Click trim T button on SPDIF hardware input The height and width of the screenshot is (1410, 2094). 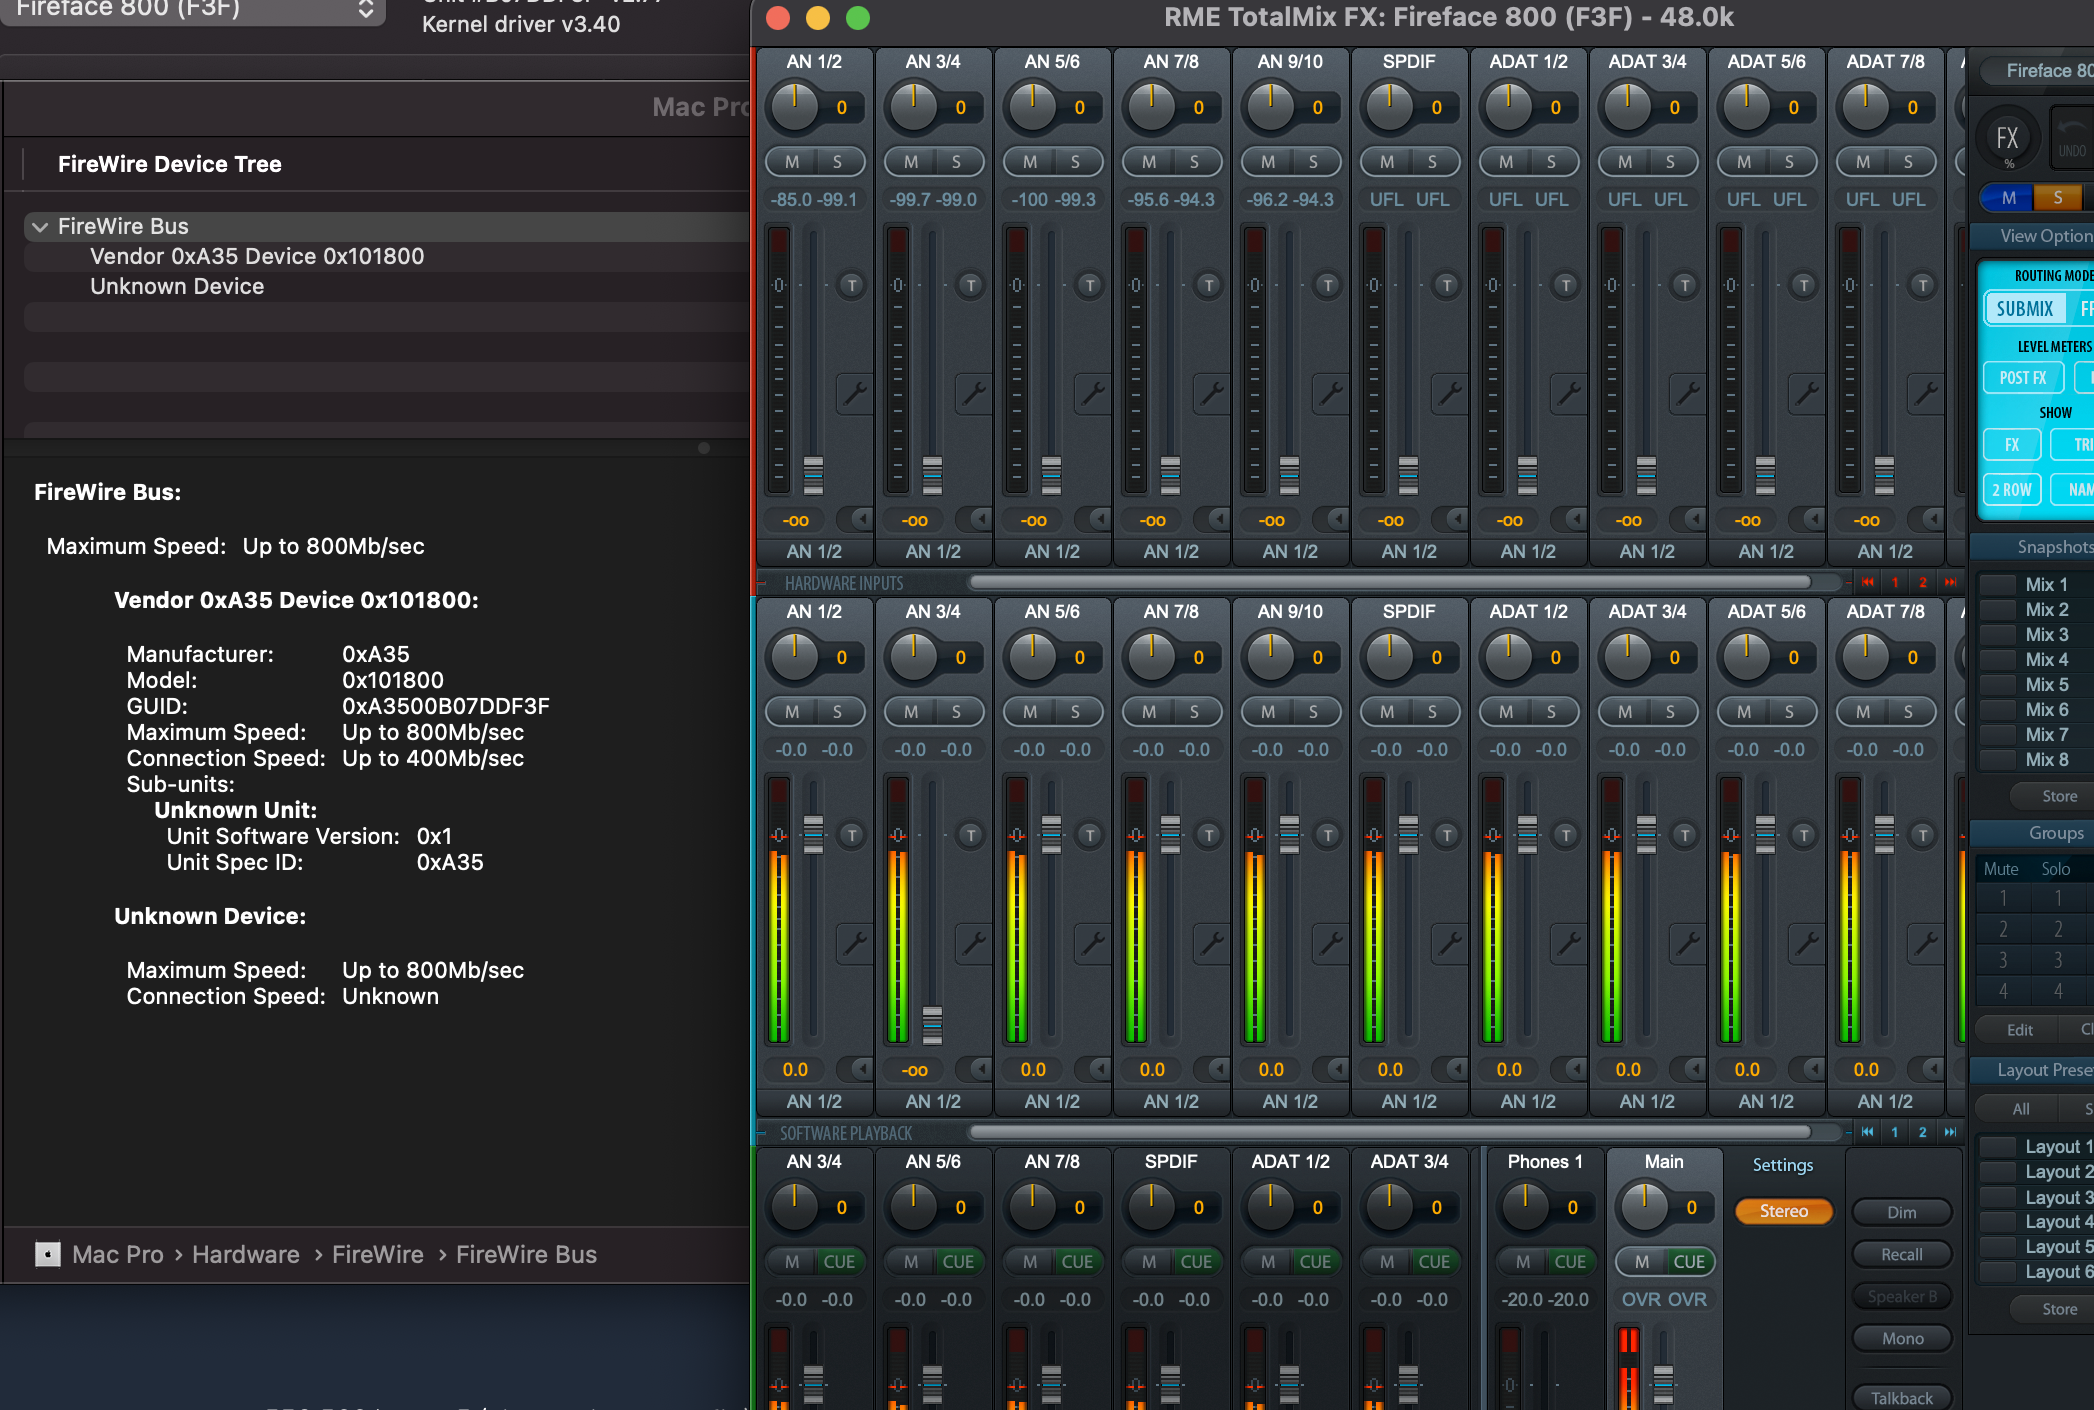(1446, 286)
